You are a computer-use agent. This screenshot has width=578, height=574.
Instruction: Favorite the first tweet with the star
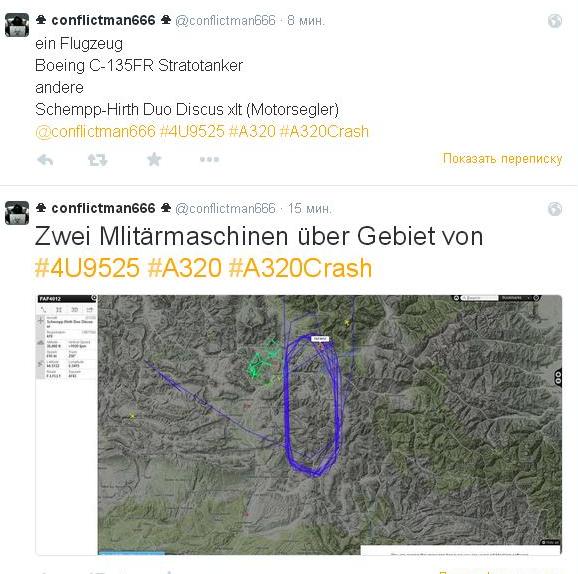pyautogui.click(x=154, y=159)
